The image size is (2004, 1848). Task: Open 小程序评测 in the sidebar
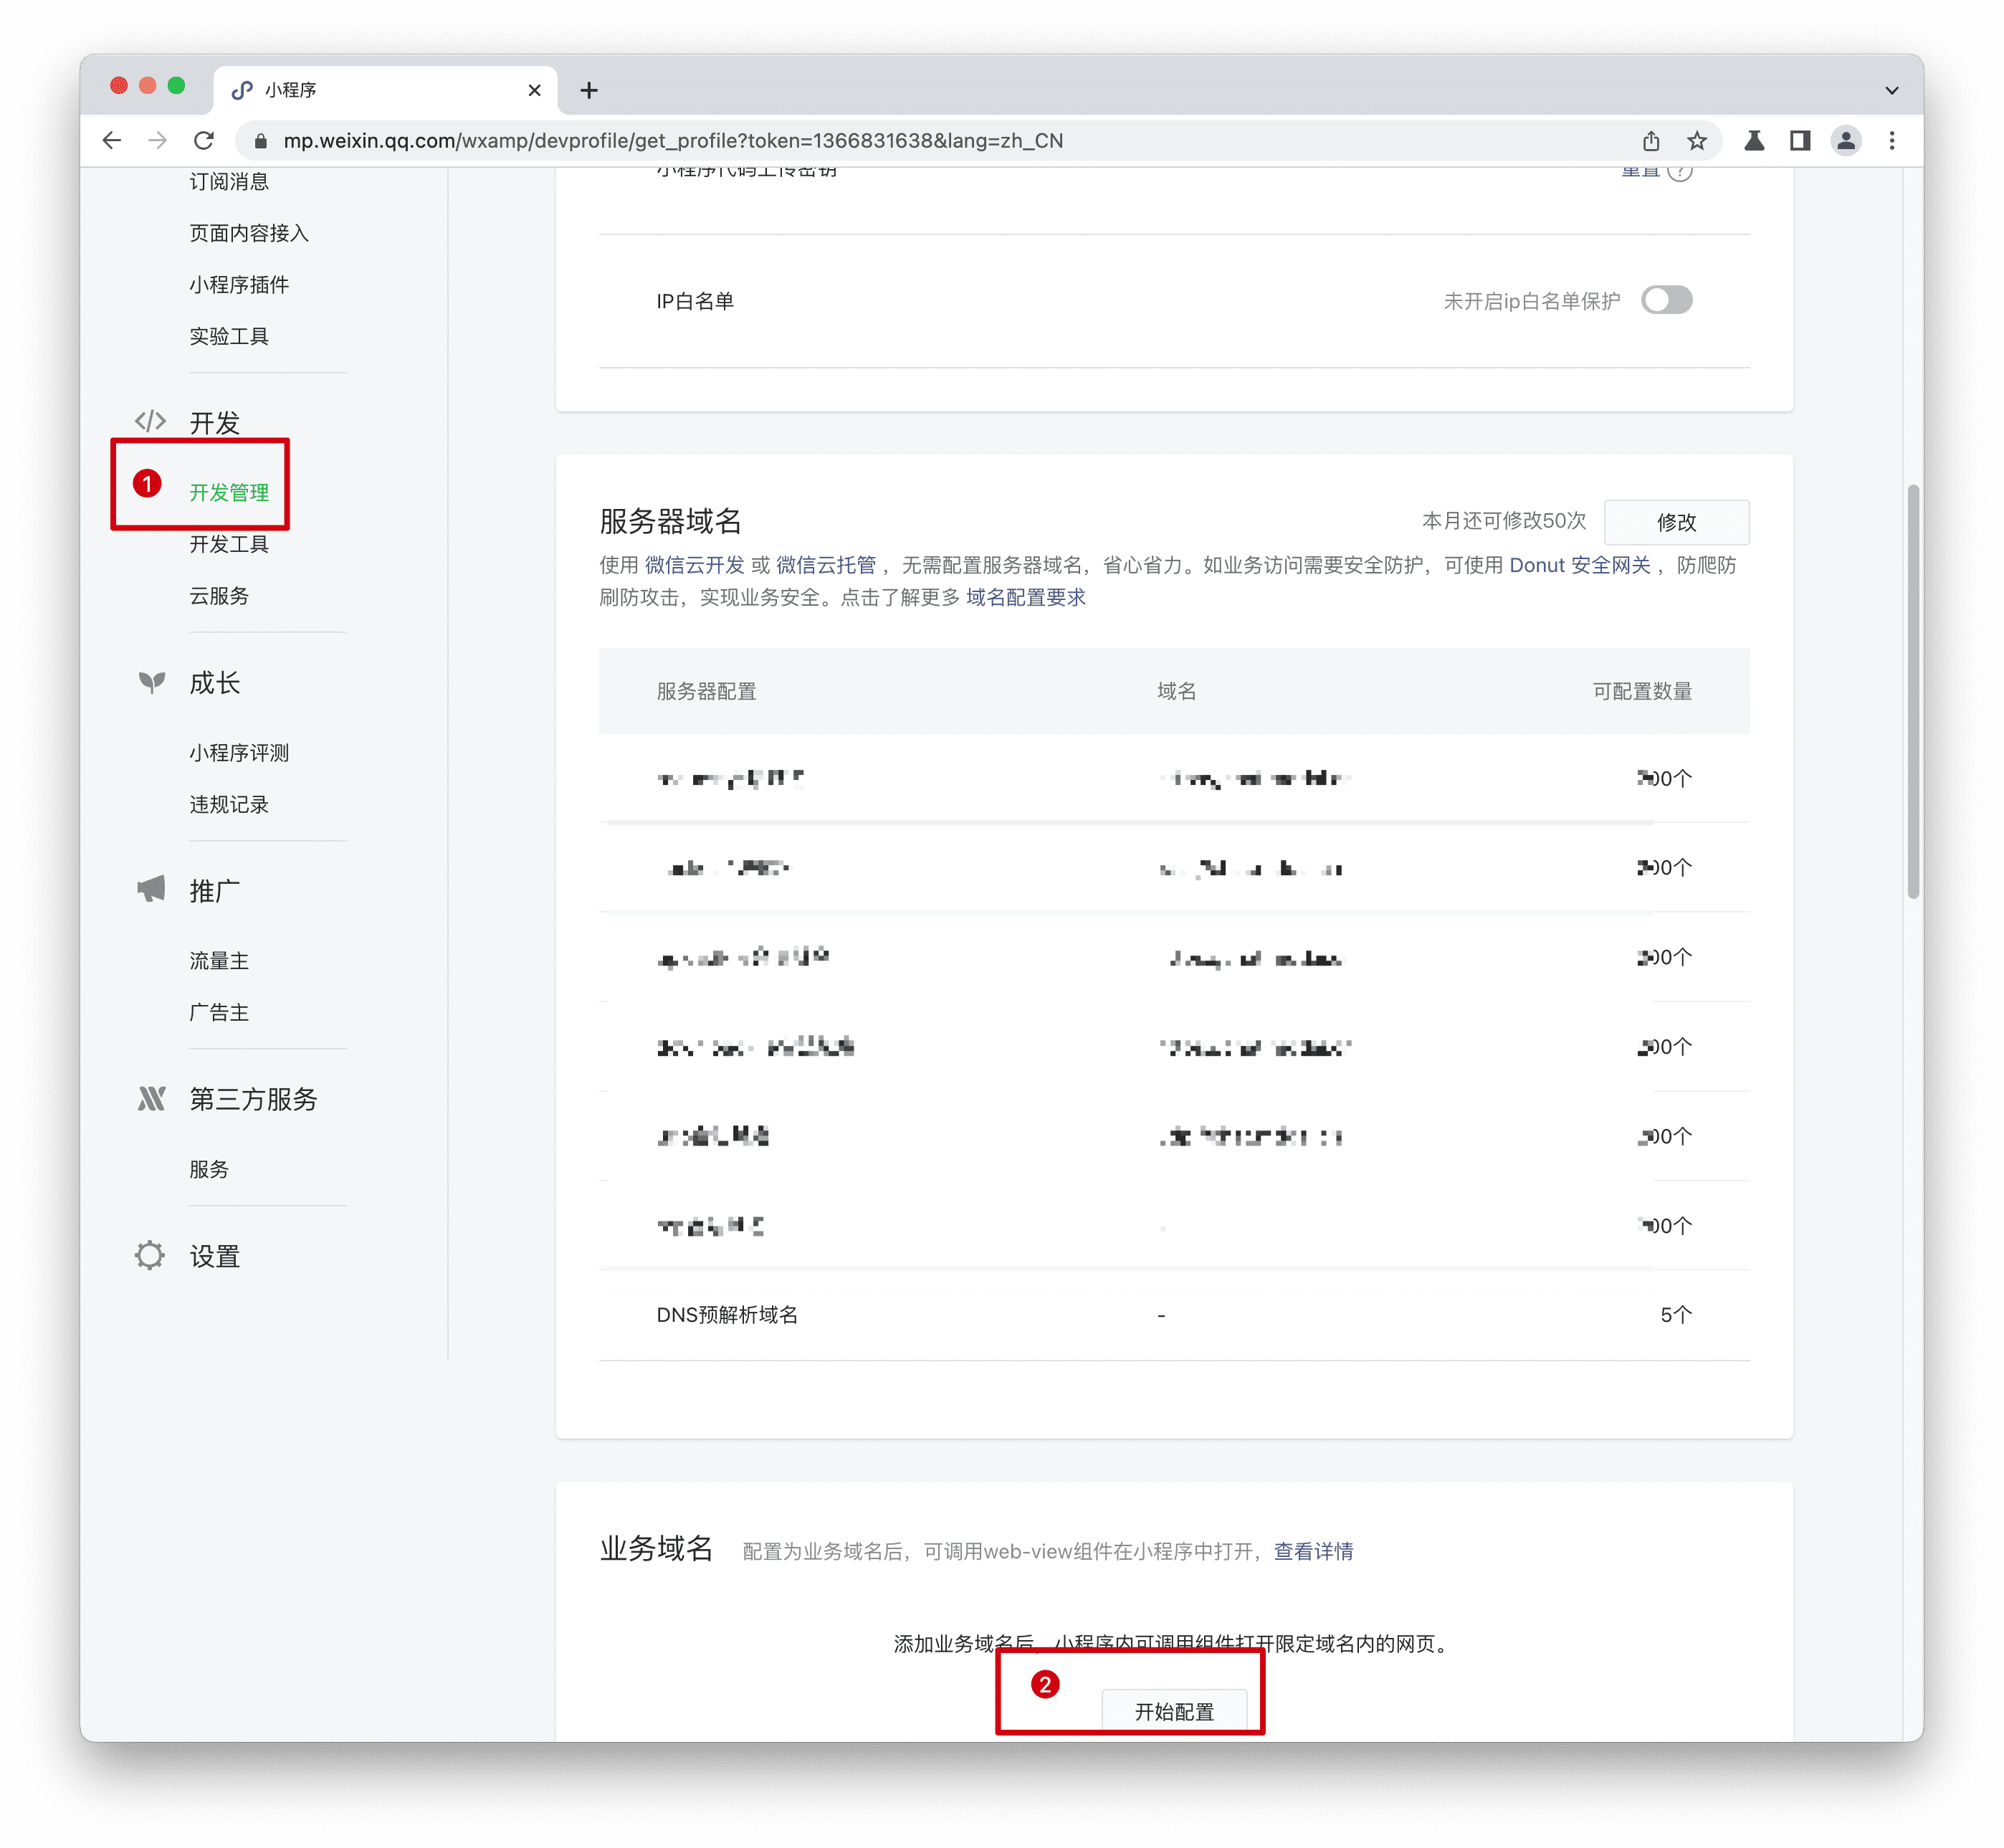click(239, 752)
